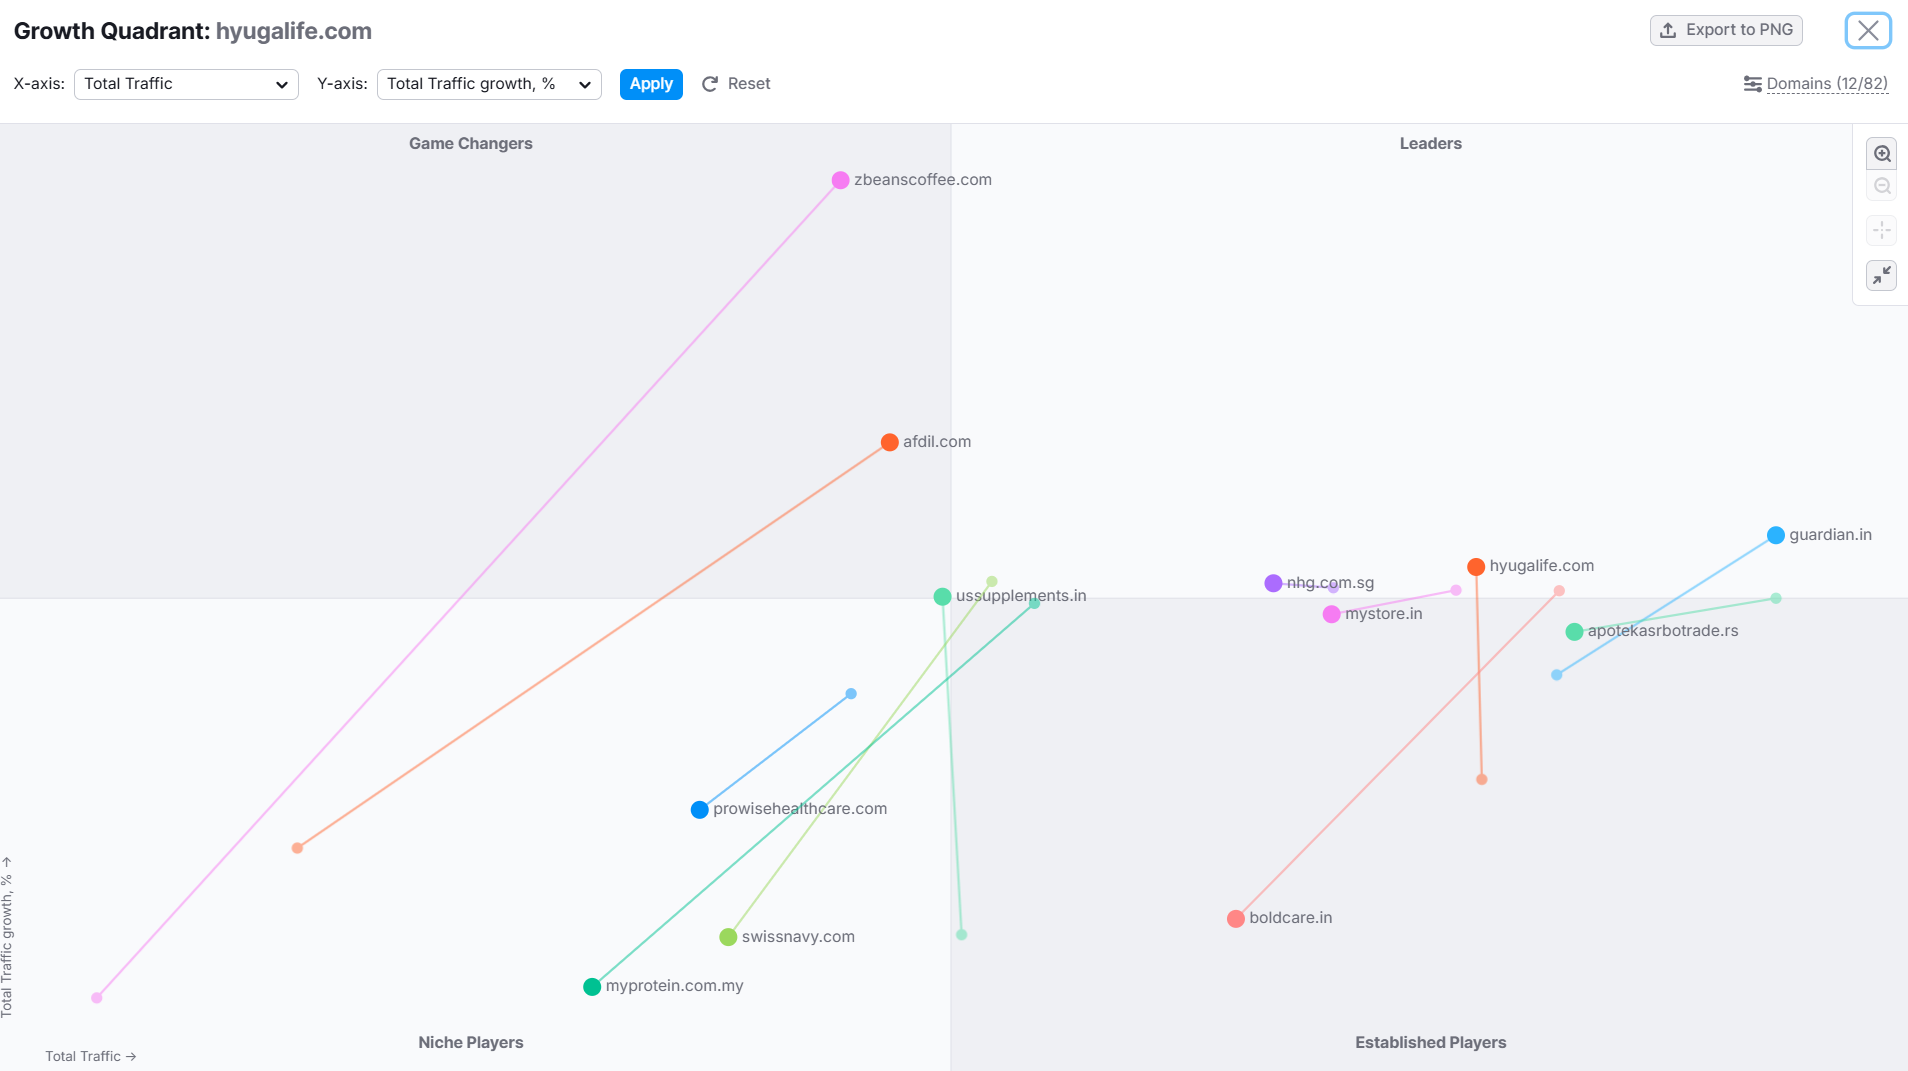Image resolution: width=1908 pixels, height=1071 pixels.
Task: Select the orange afdil.com data point
Action: [x=889, y=442]
